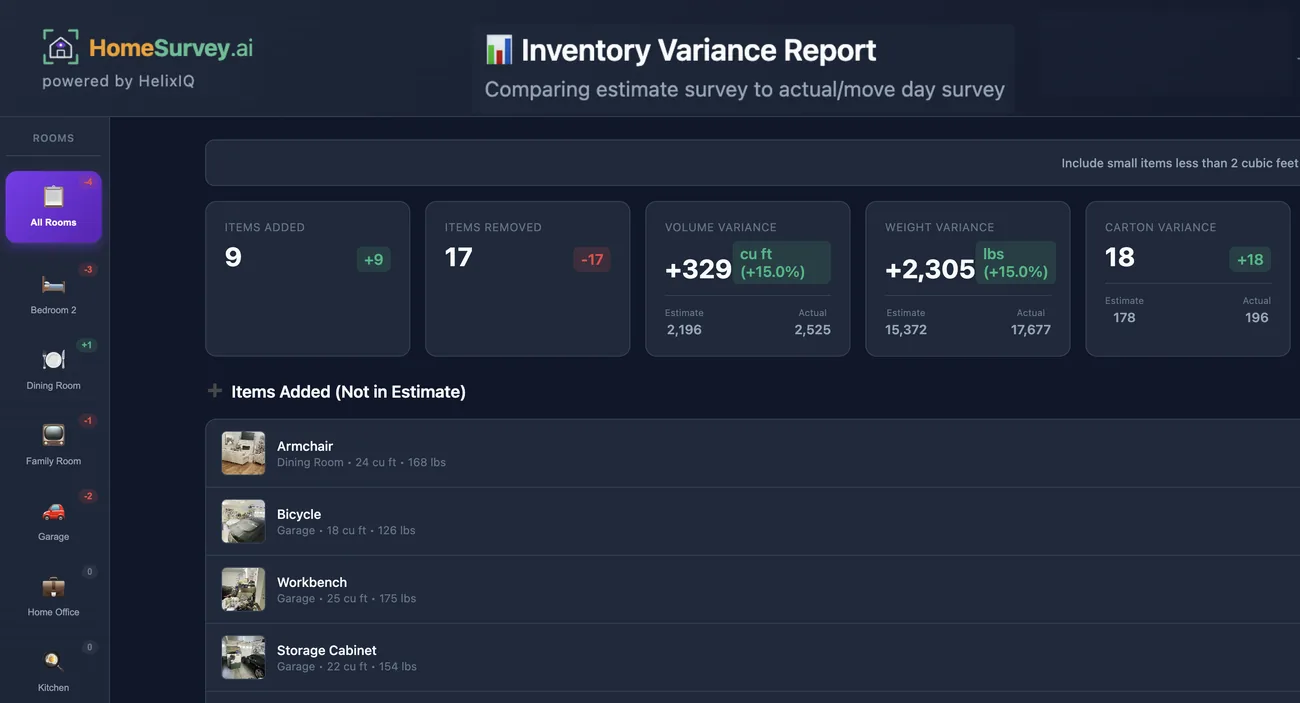This screenshot has height=703, width=1300.
Task: Click the Bicycle item name
Action: coord(299,514)
